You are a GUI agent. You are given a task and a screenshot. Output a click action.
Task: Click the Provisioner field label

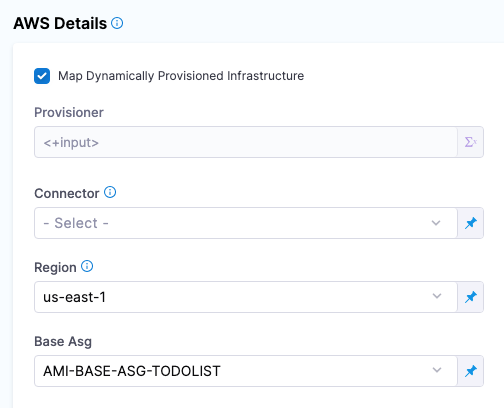coord(69,112)
